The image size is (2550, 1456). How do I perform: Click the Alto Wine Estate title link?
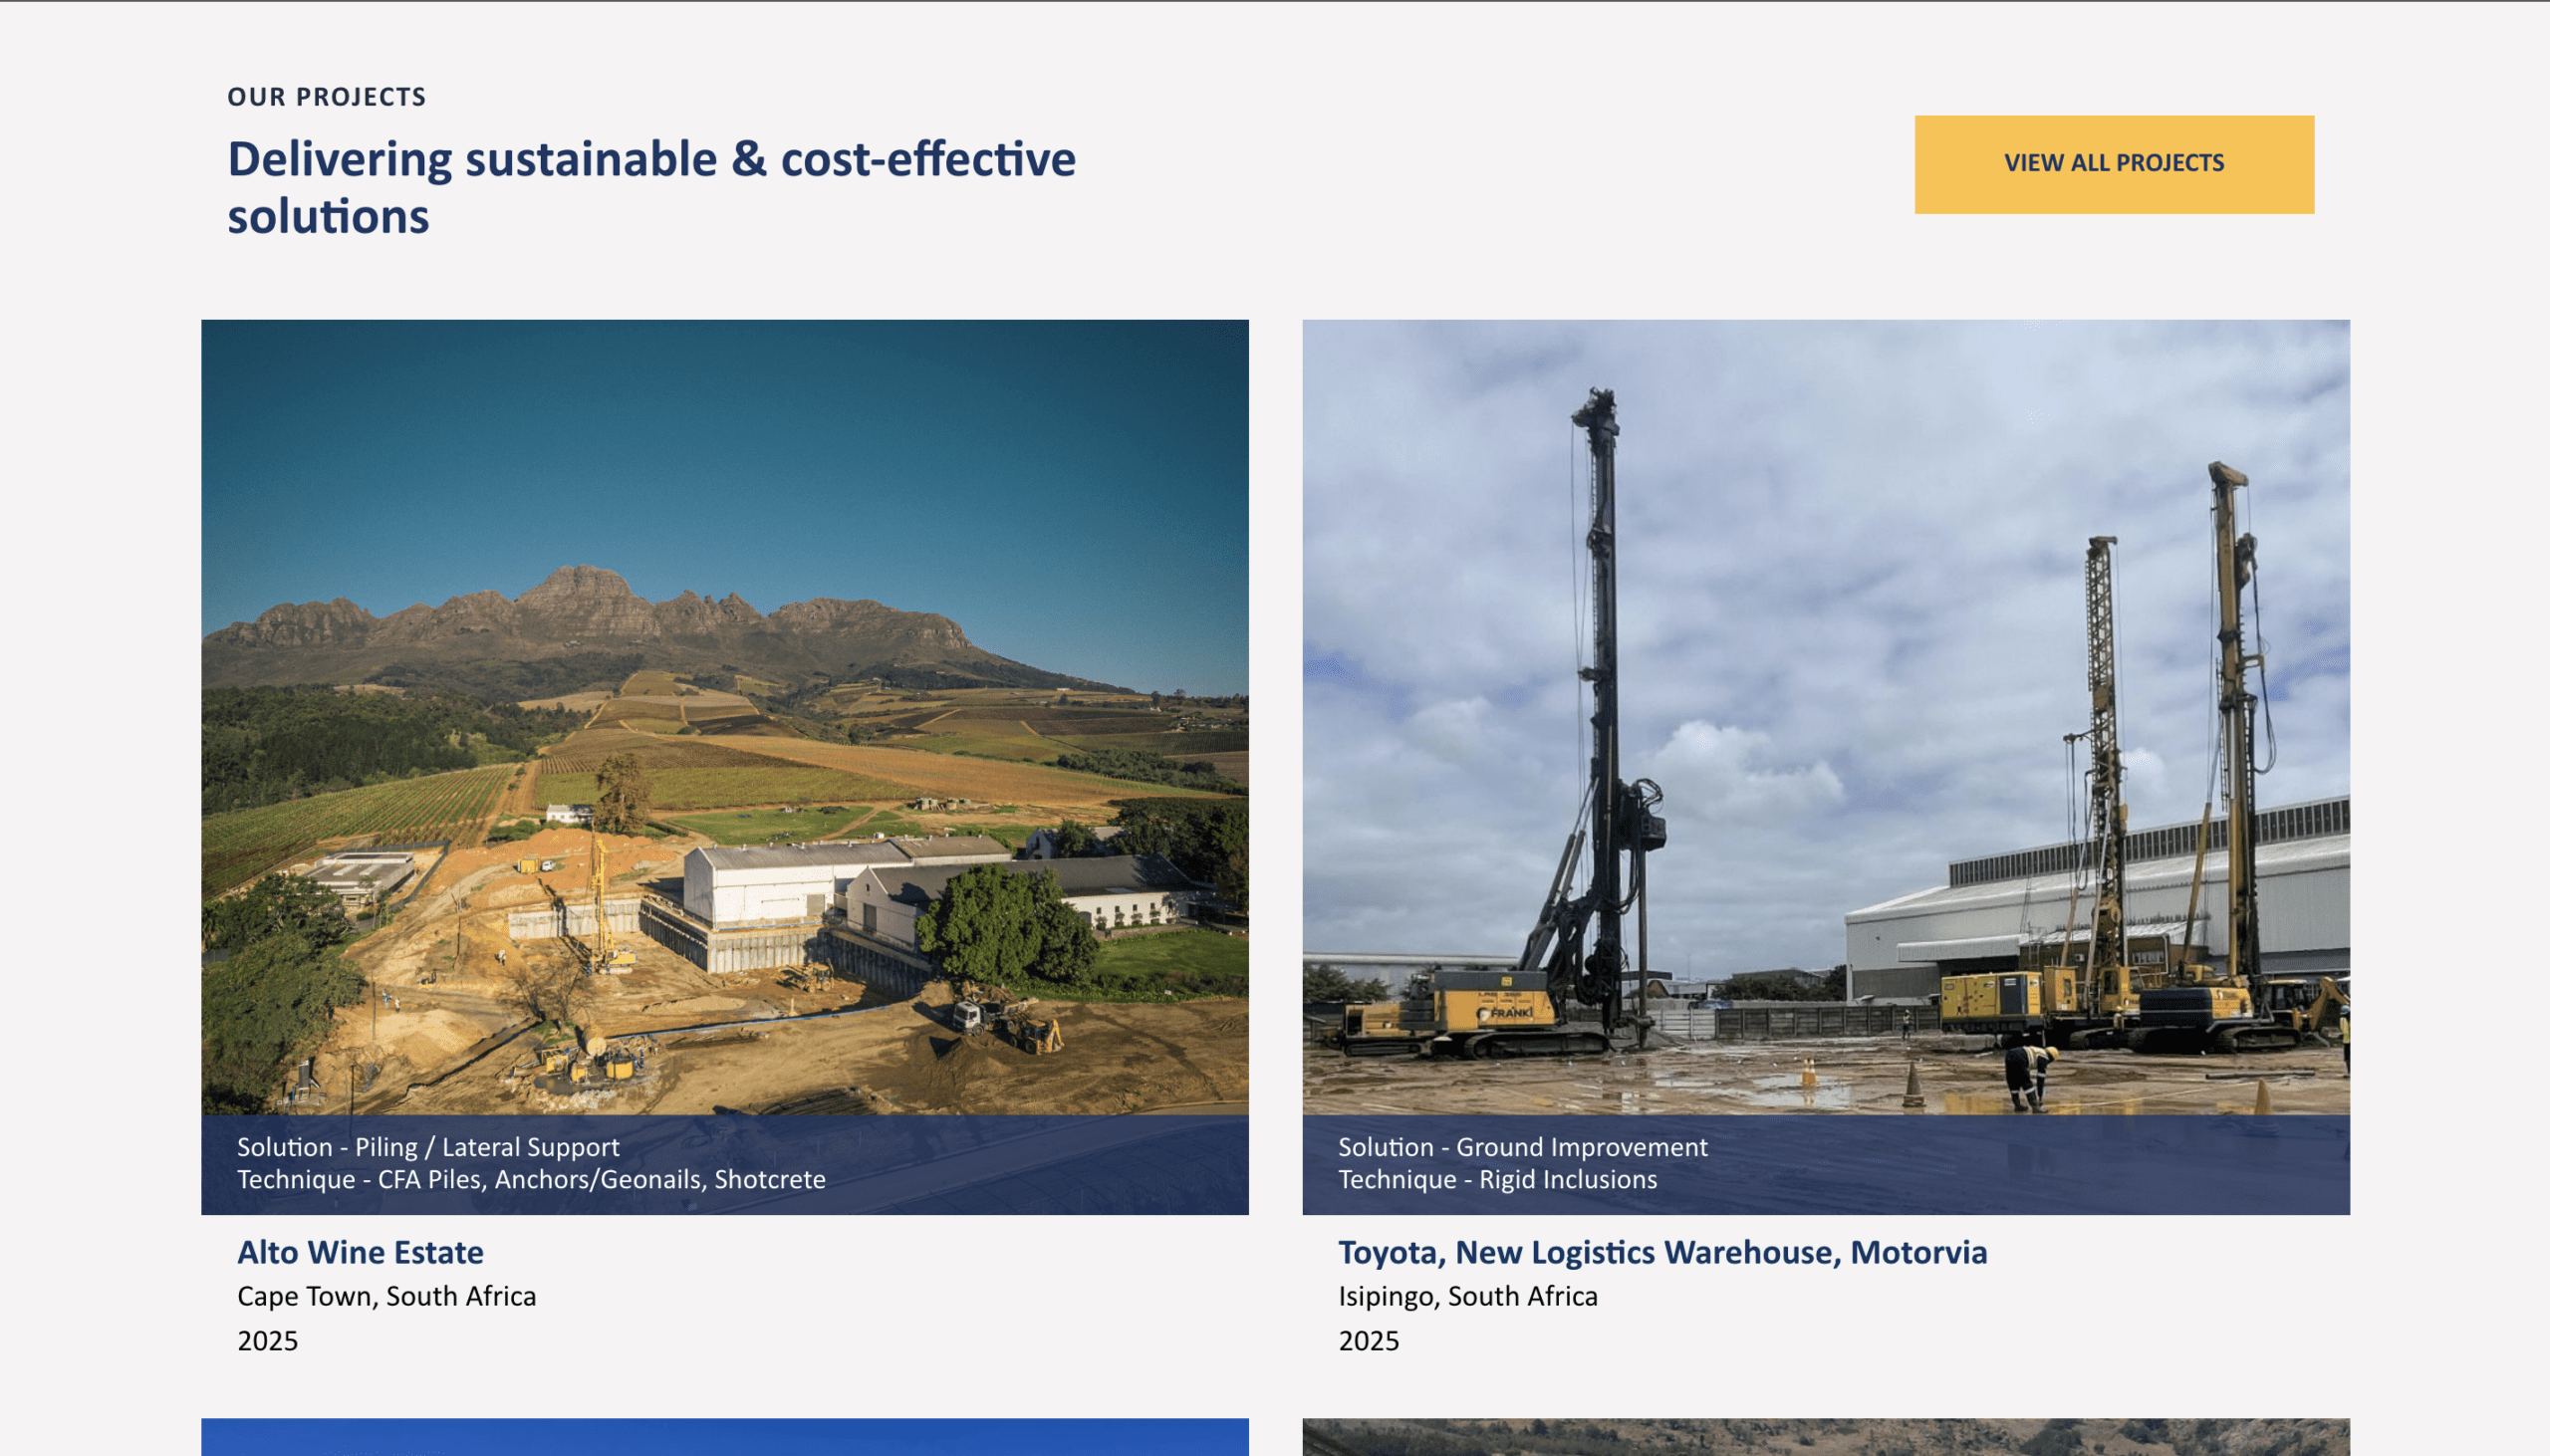coord(360,1252)
